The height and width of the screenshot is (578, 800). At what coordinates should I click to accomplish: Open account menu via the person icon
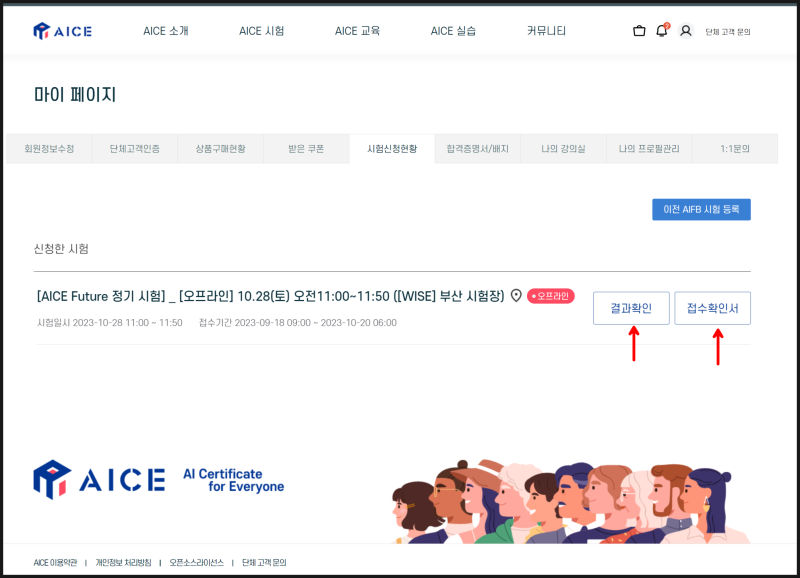(x=685, y=31)
